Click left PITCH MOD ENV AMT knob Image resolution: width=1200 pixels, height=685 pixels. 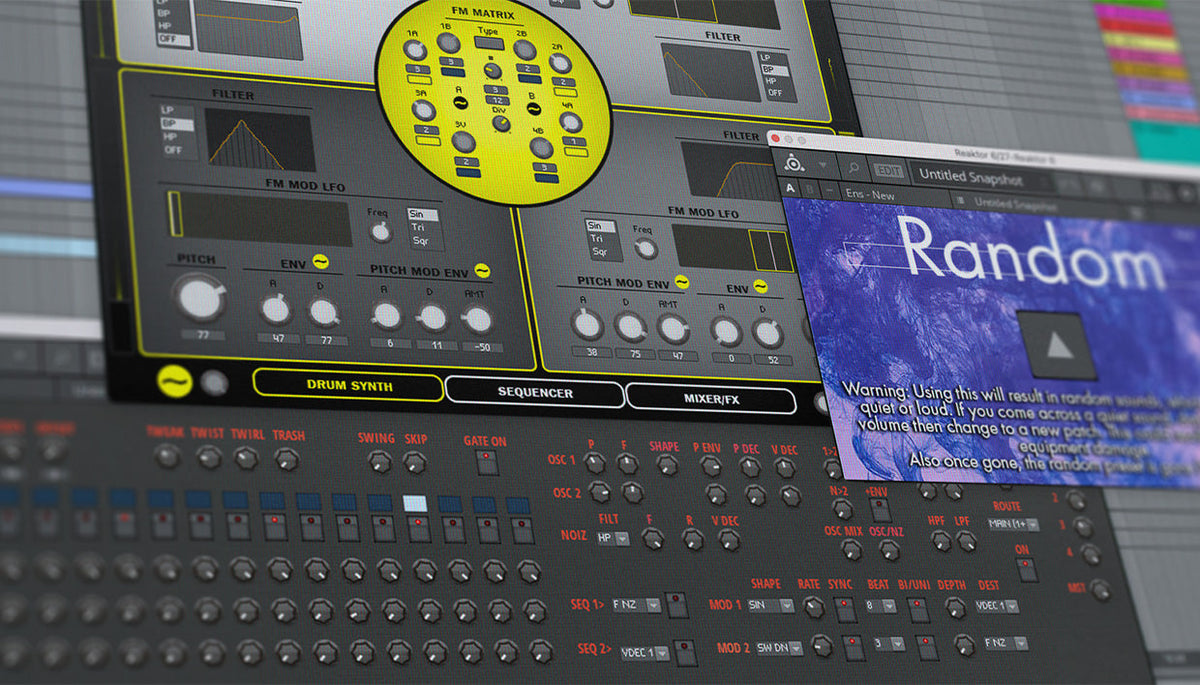click(x=478, y=319)
